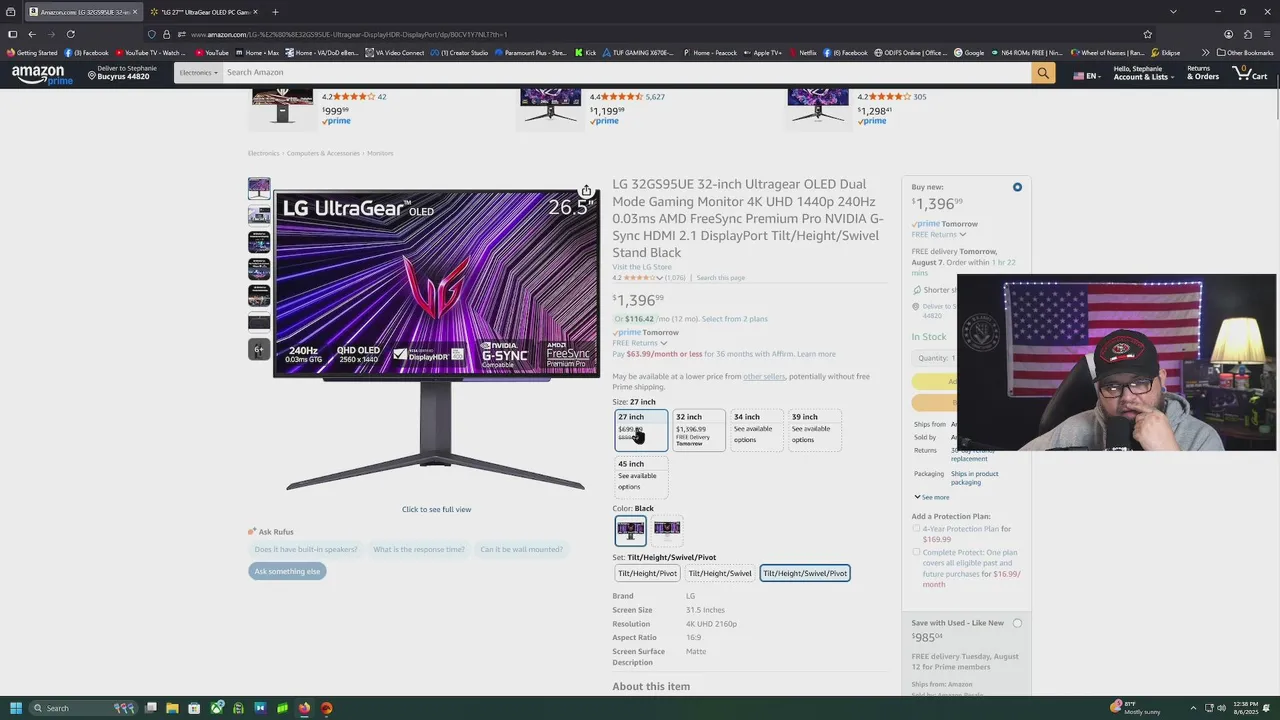
Task: Ask Rufus about built-in speakers
Action: click(x=306, y=549)
